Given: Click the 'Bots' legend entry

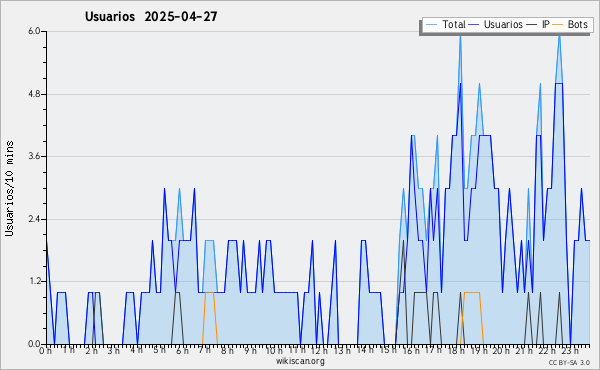Looking at the screenshot, I should (577, 24).
